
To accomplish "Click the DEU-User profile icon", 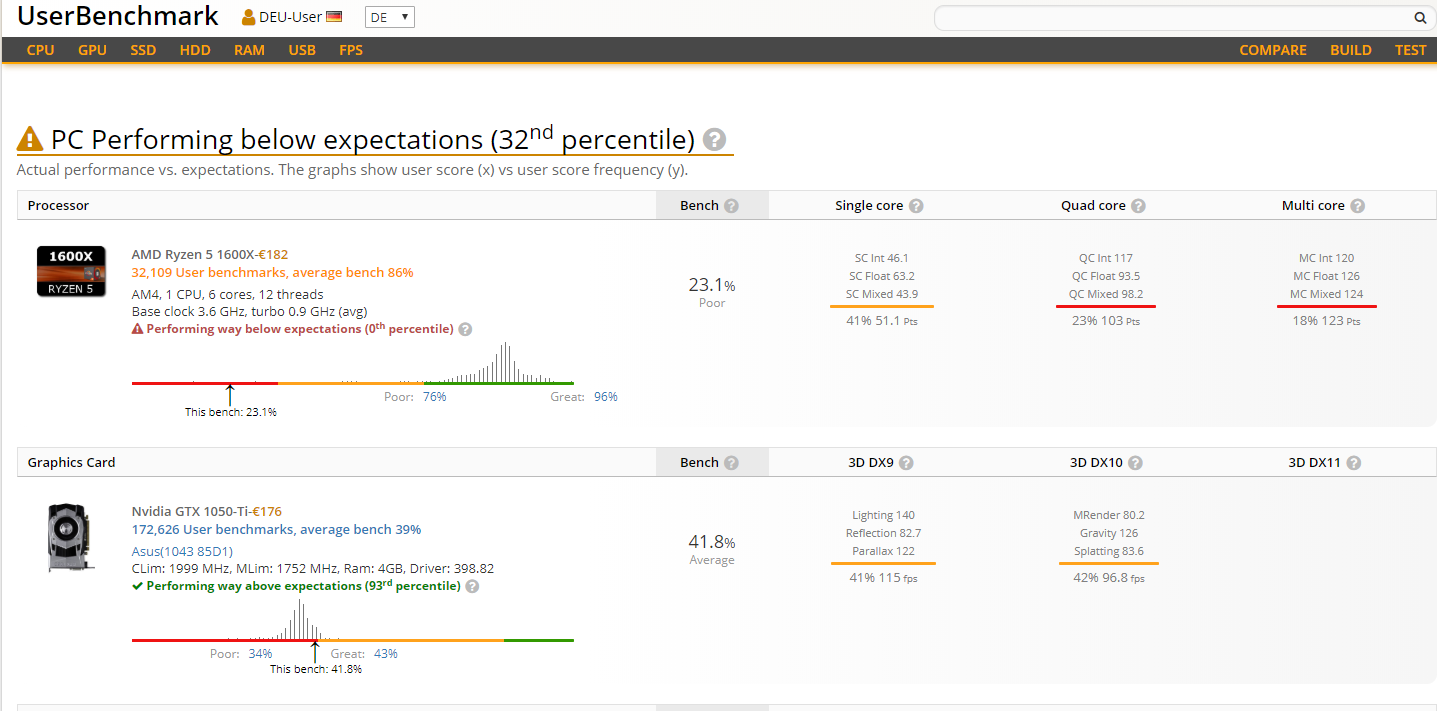I will tap(249, 17).
